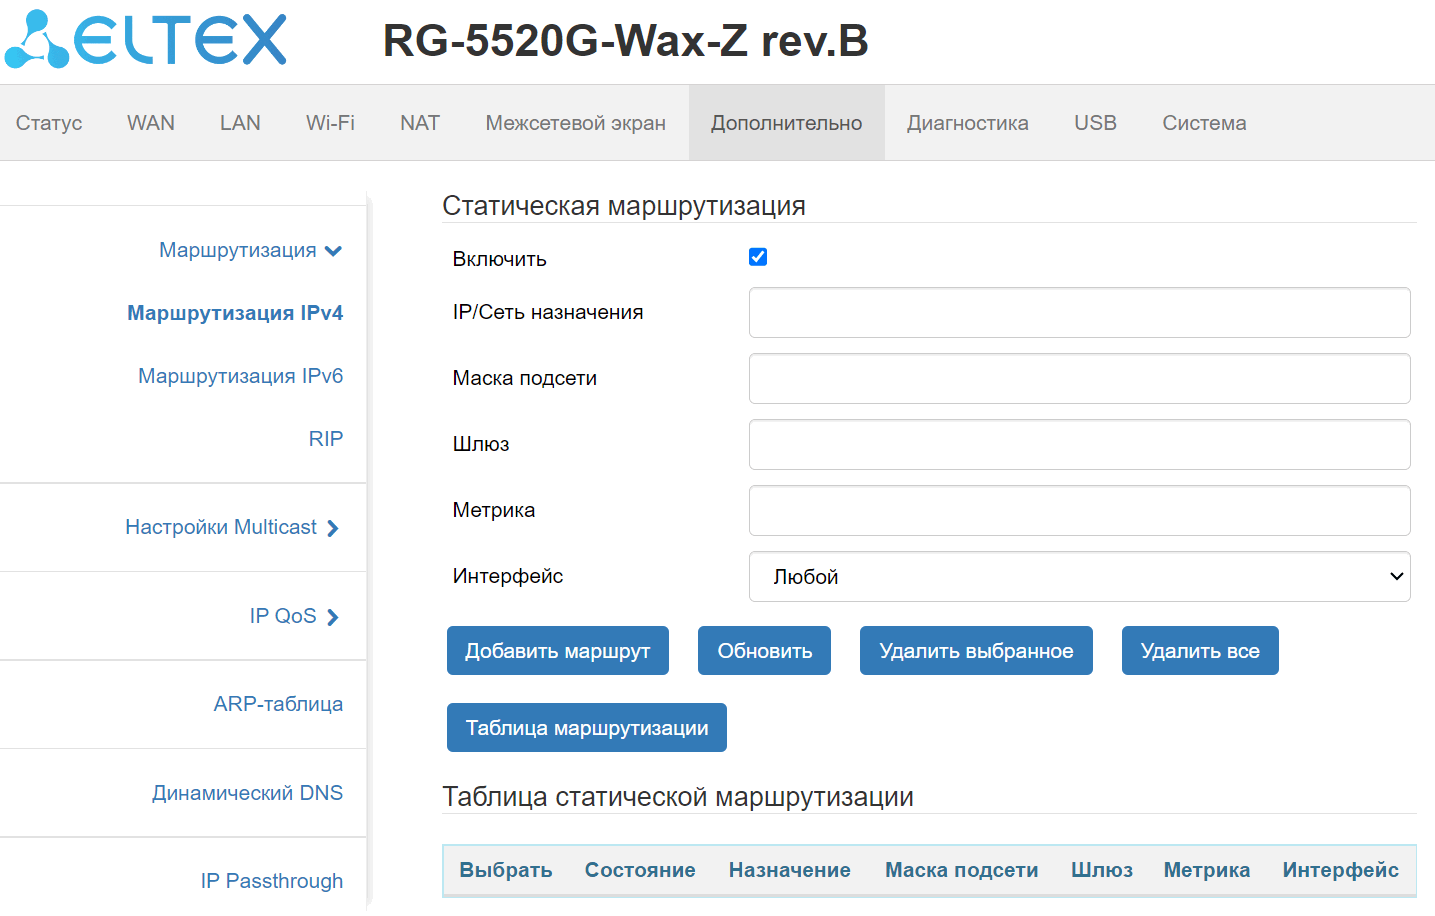Screen dimensions: 1435x916
Task: Click the Статическая маршрутизация heading
Action: tap(624, 206)
